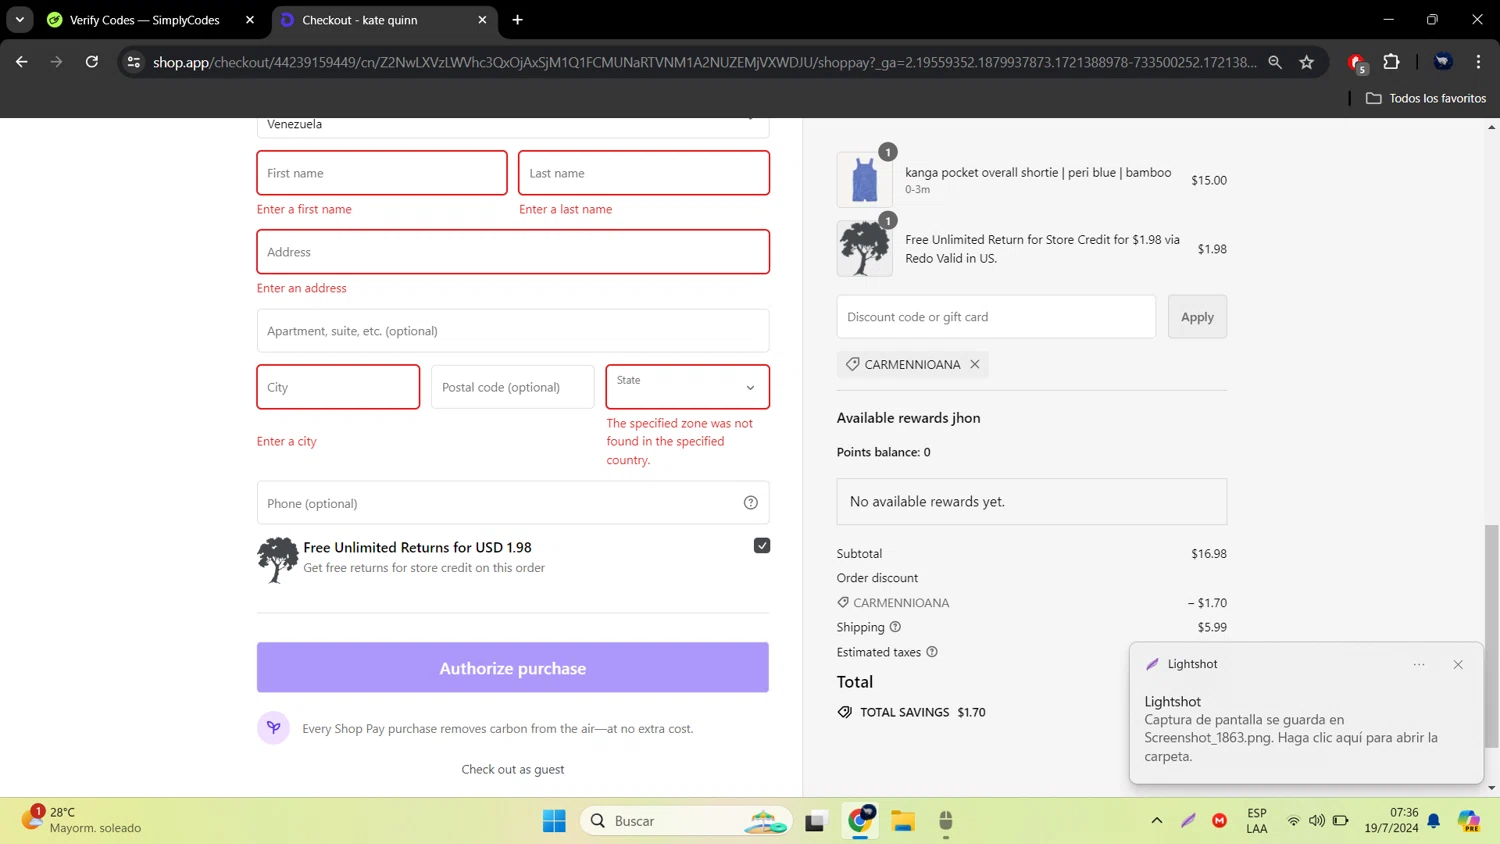The width and height of the screenshot is (1500, 844).
Task: Click the purple carbon removal leaf icon
Action: point(273,728)
